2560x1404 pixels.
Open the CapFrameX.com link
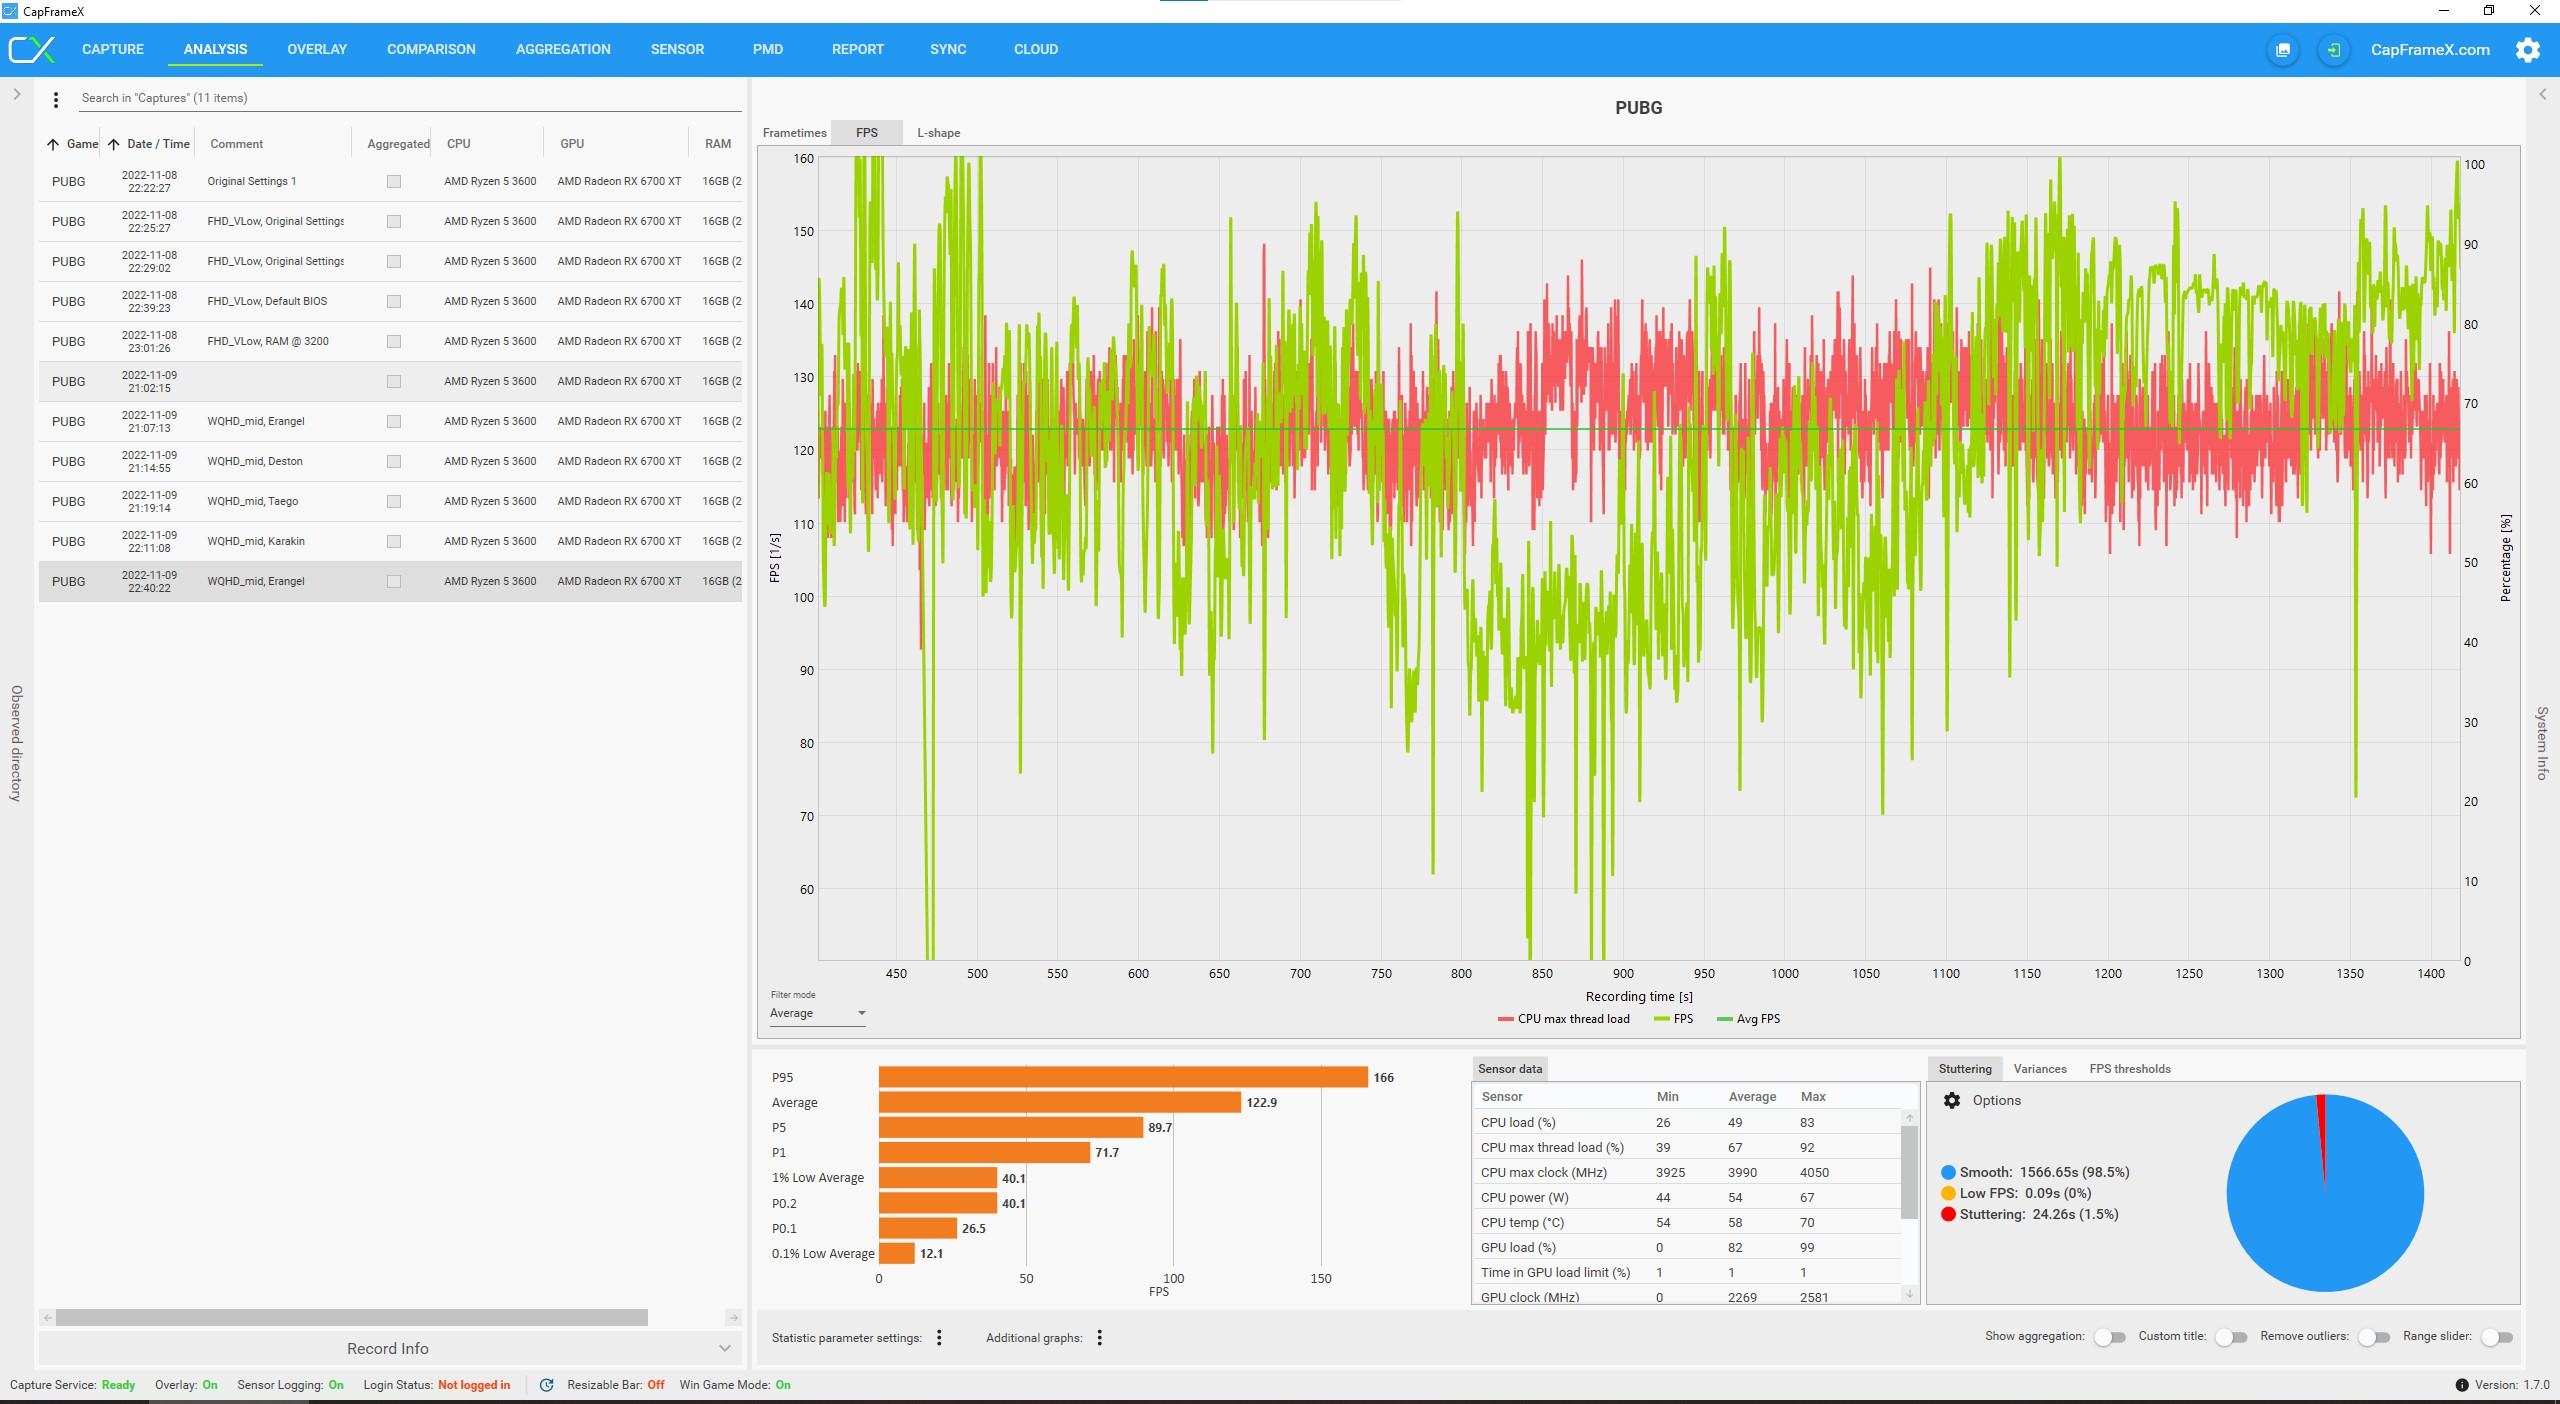(x=2430, y=50)
